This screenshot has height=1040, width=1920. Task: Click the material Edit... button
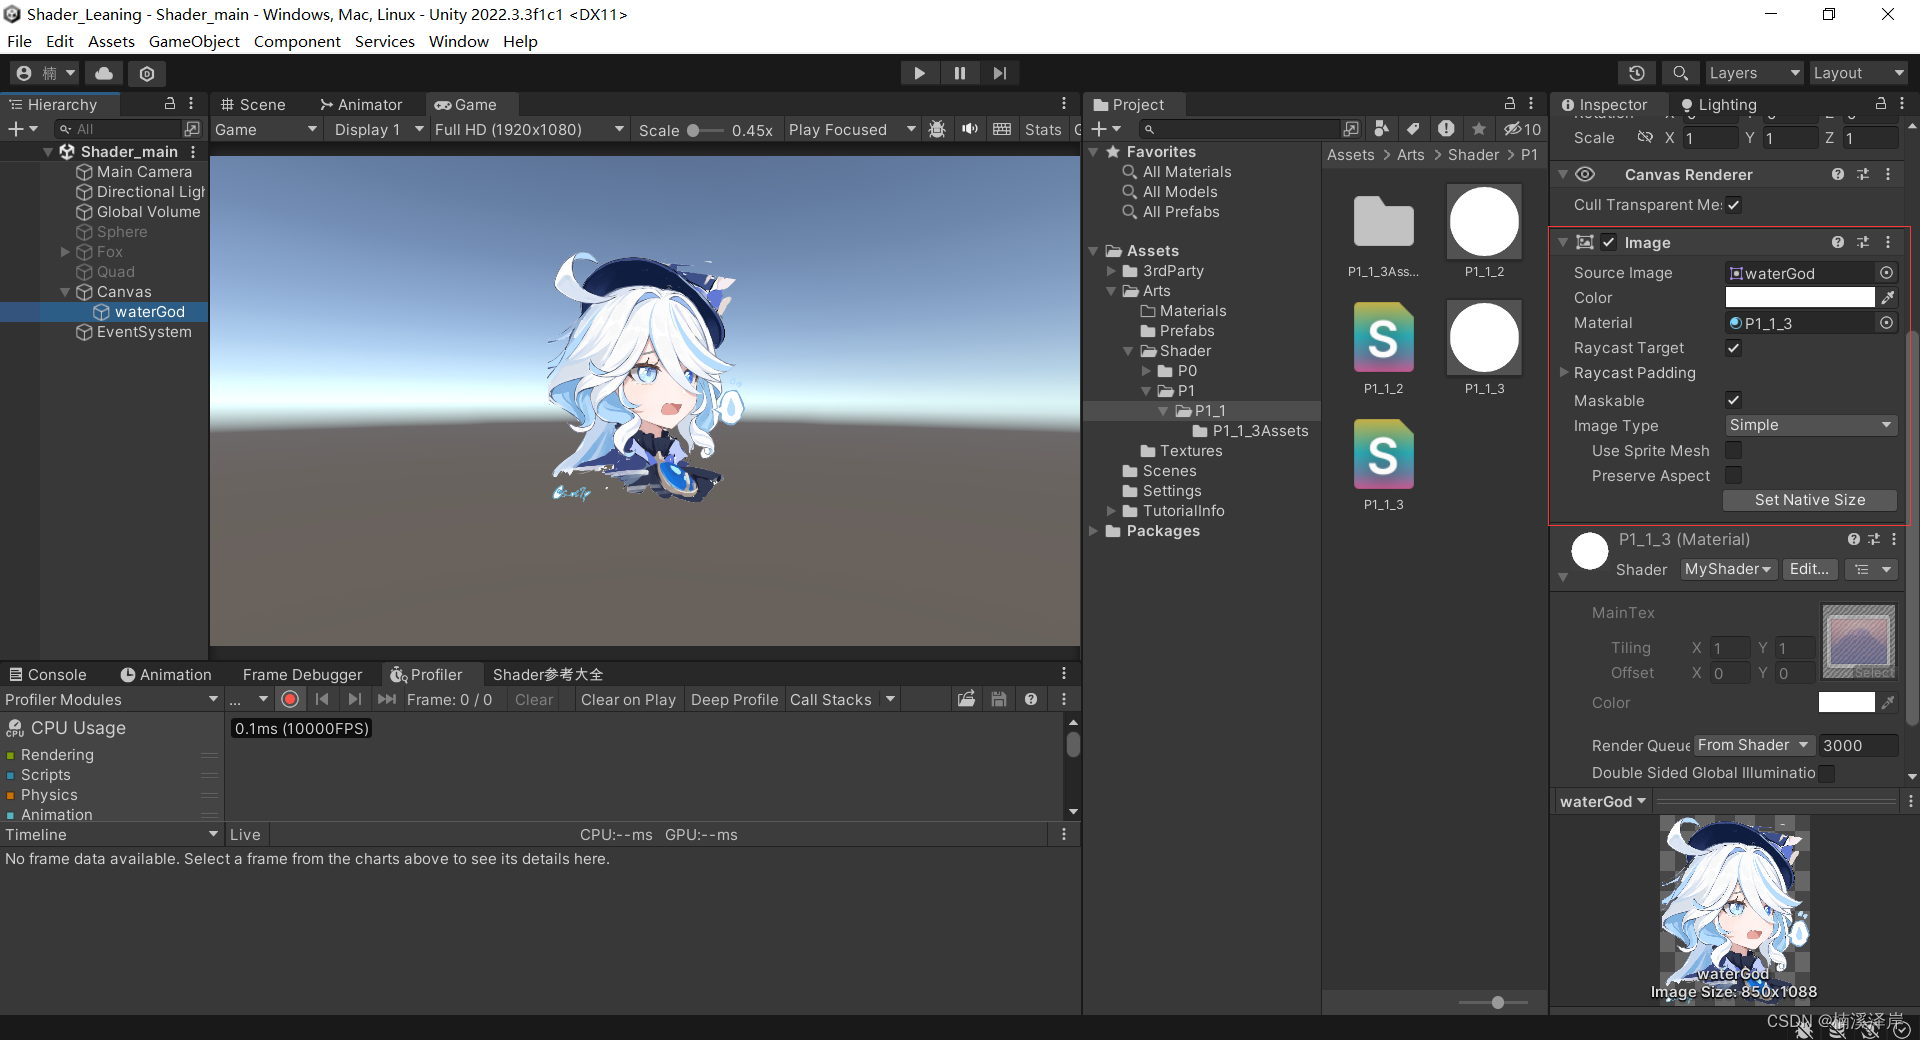(x=1809, y=569)
